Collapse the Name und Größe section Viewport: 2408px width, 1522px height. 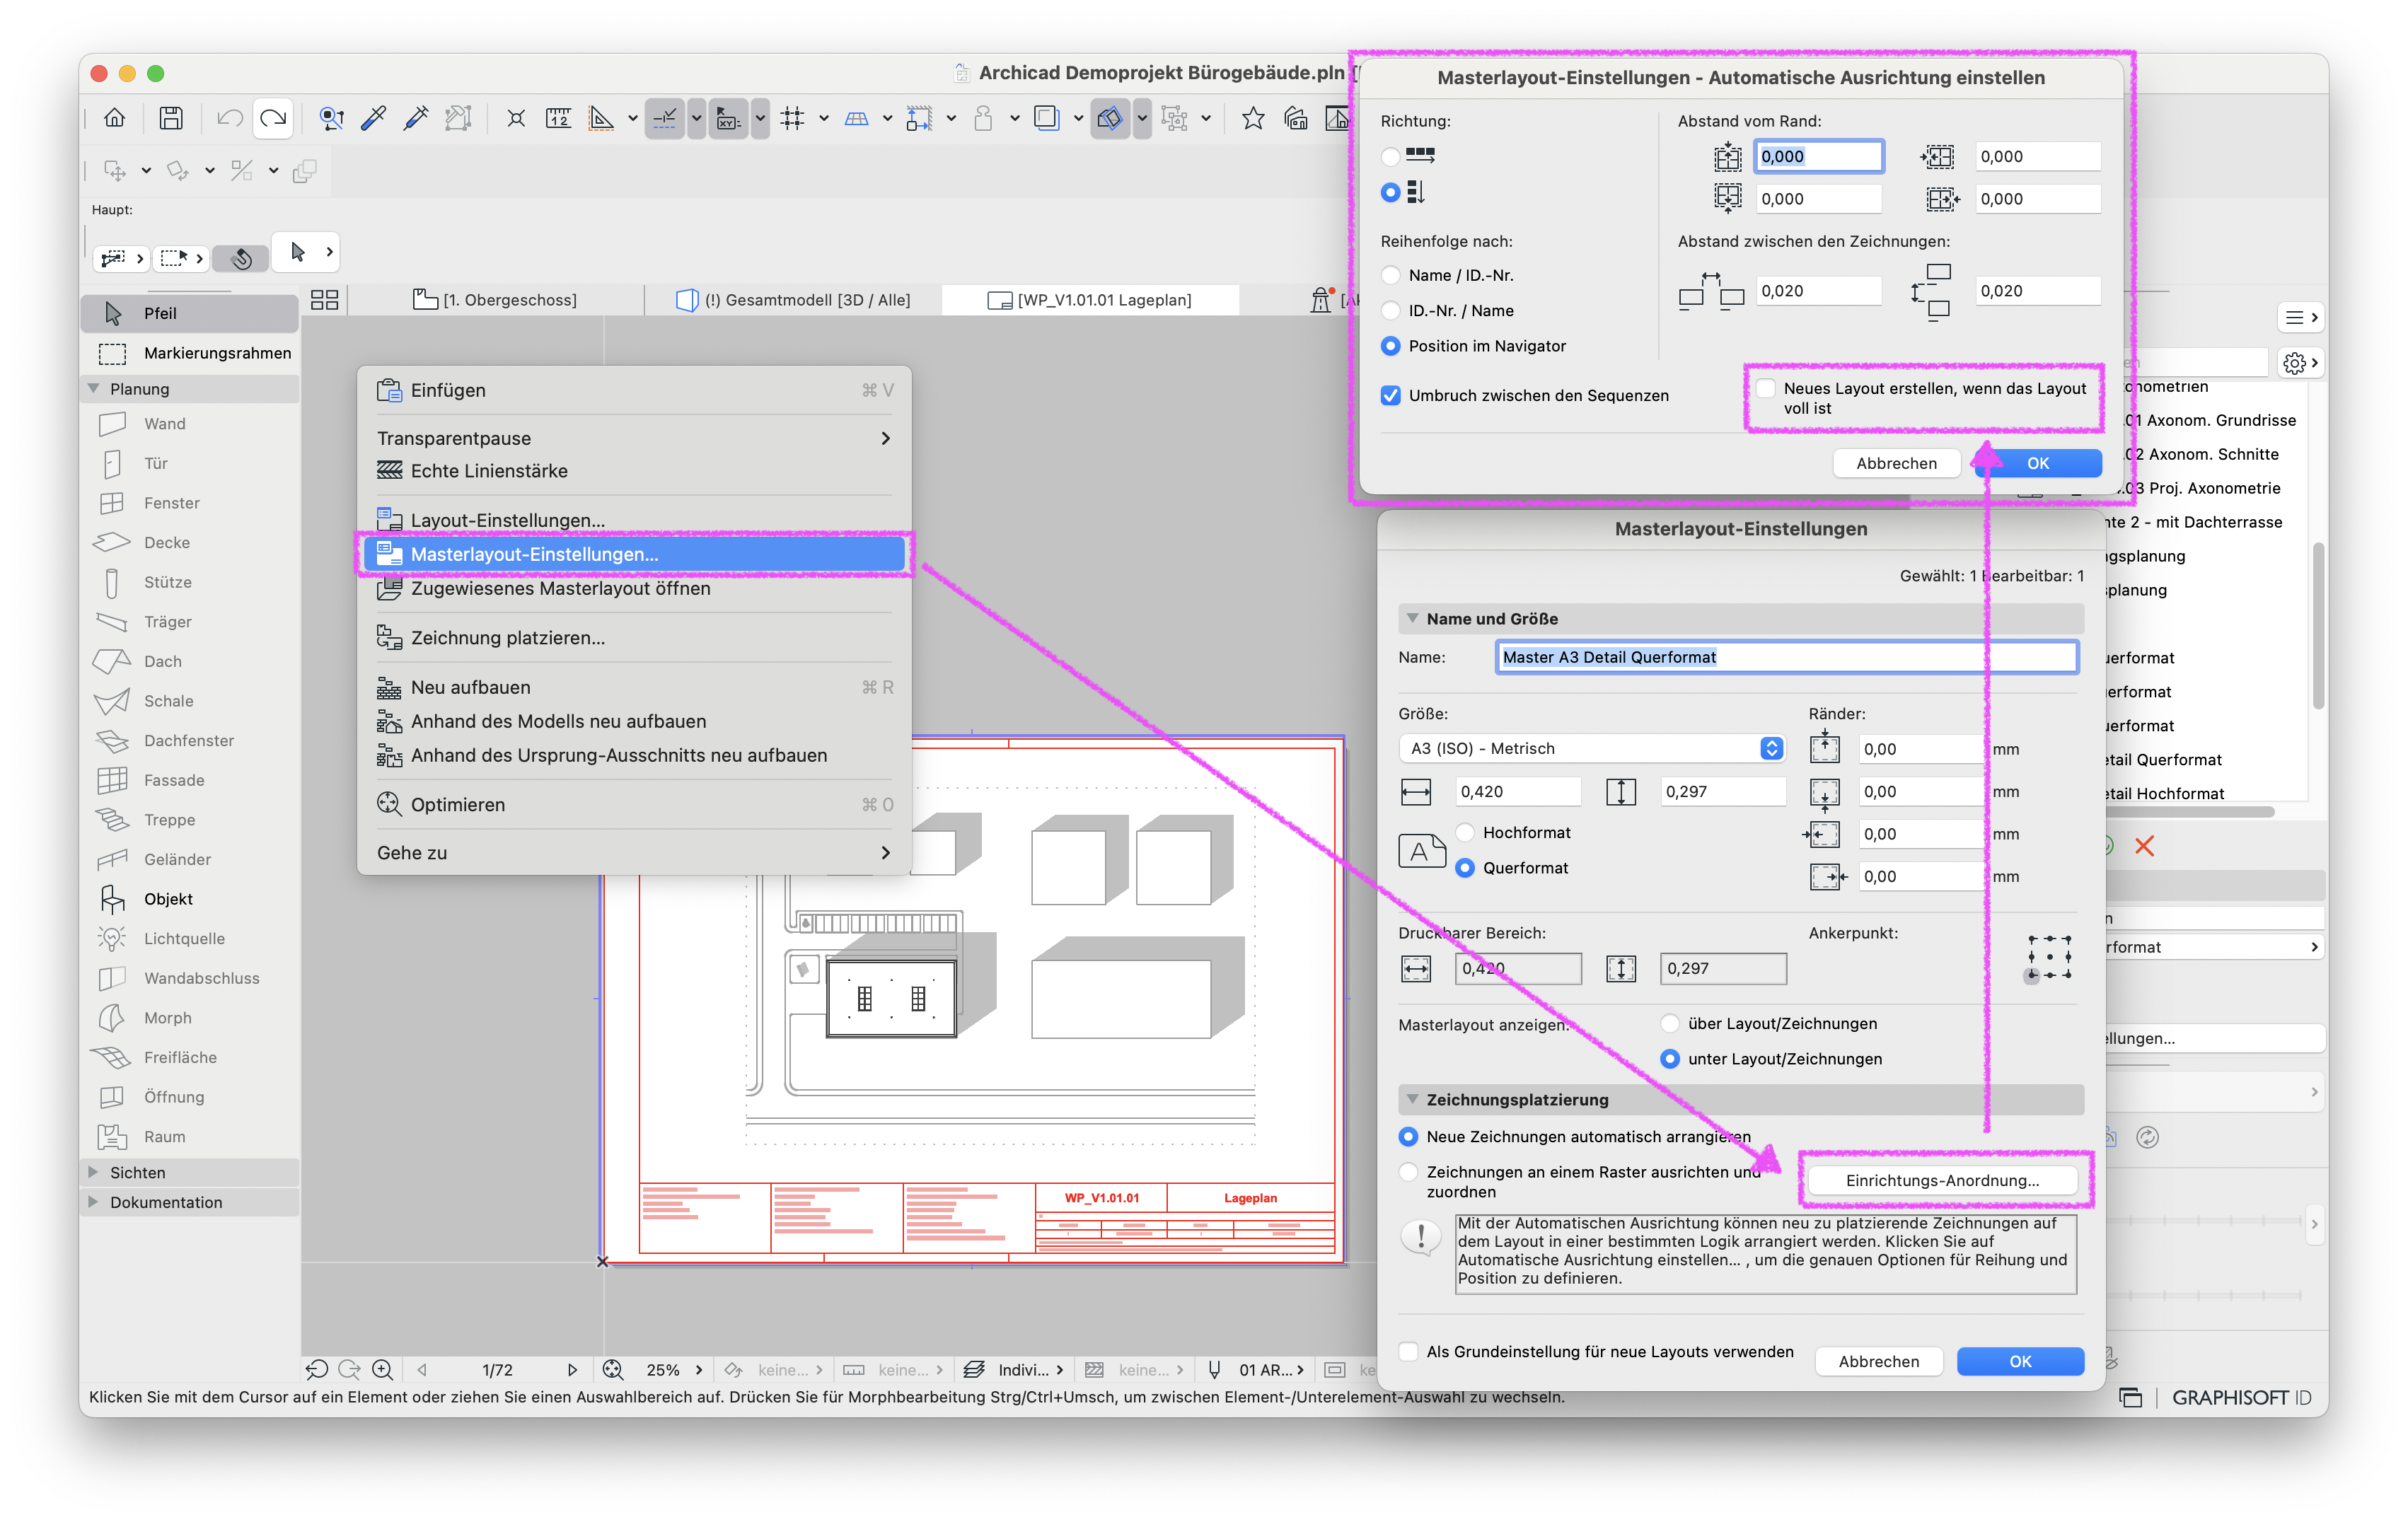(1412, 618)
